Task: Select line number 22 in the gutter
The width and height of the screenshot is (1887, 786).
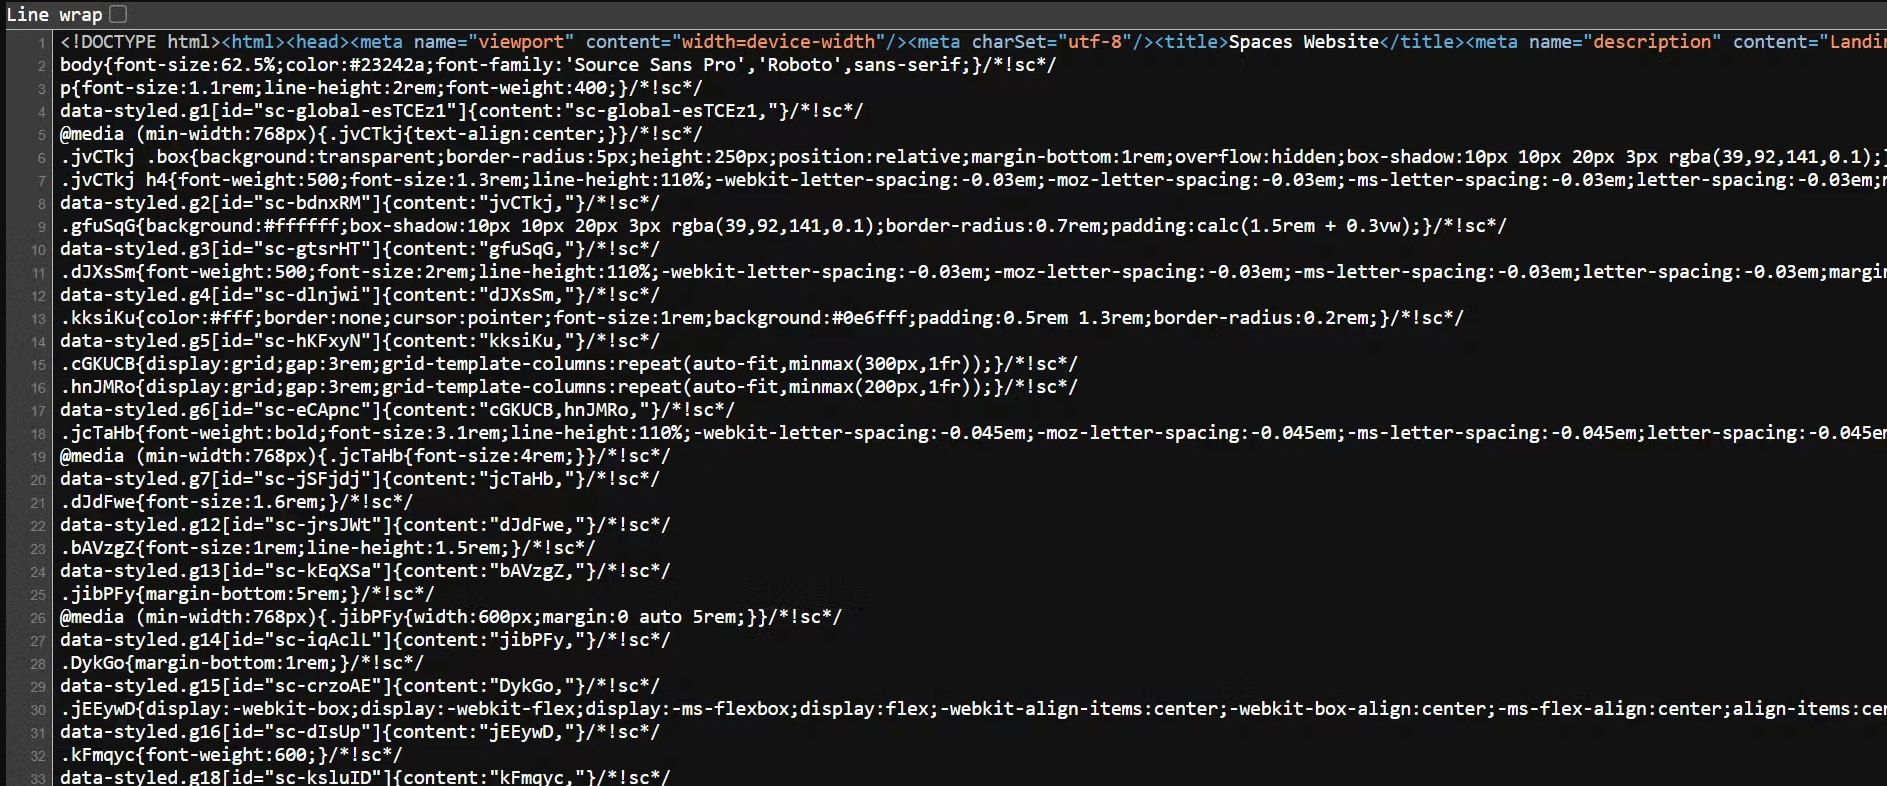Action: [x=38, y=526]
